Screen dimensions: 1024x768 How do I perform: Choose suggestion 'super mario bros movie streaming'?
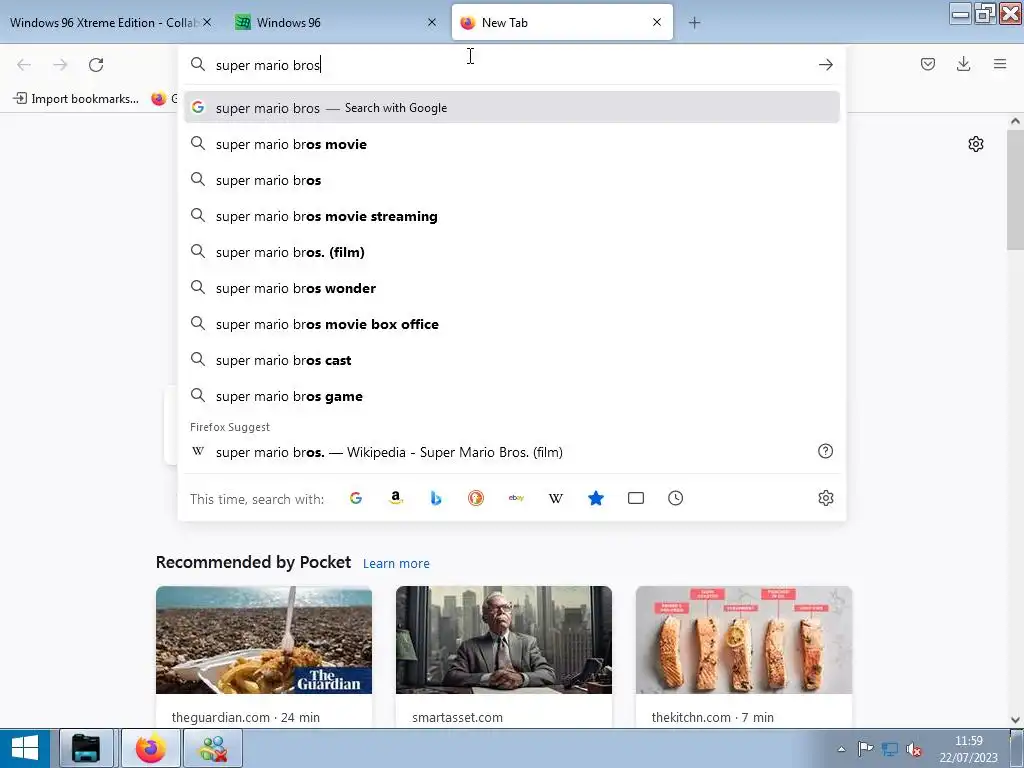tap(512, 216)
